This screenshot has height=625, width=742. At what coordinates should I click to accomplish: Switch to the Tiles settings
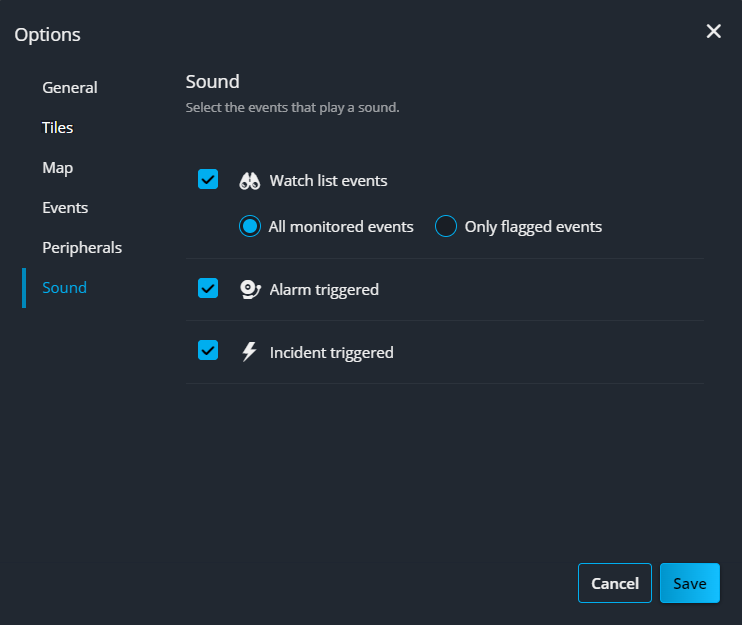[58, 128]
